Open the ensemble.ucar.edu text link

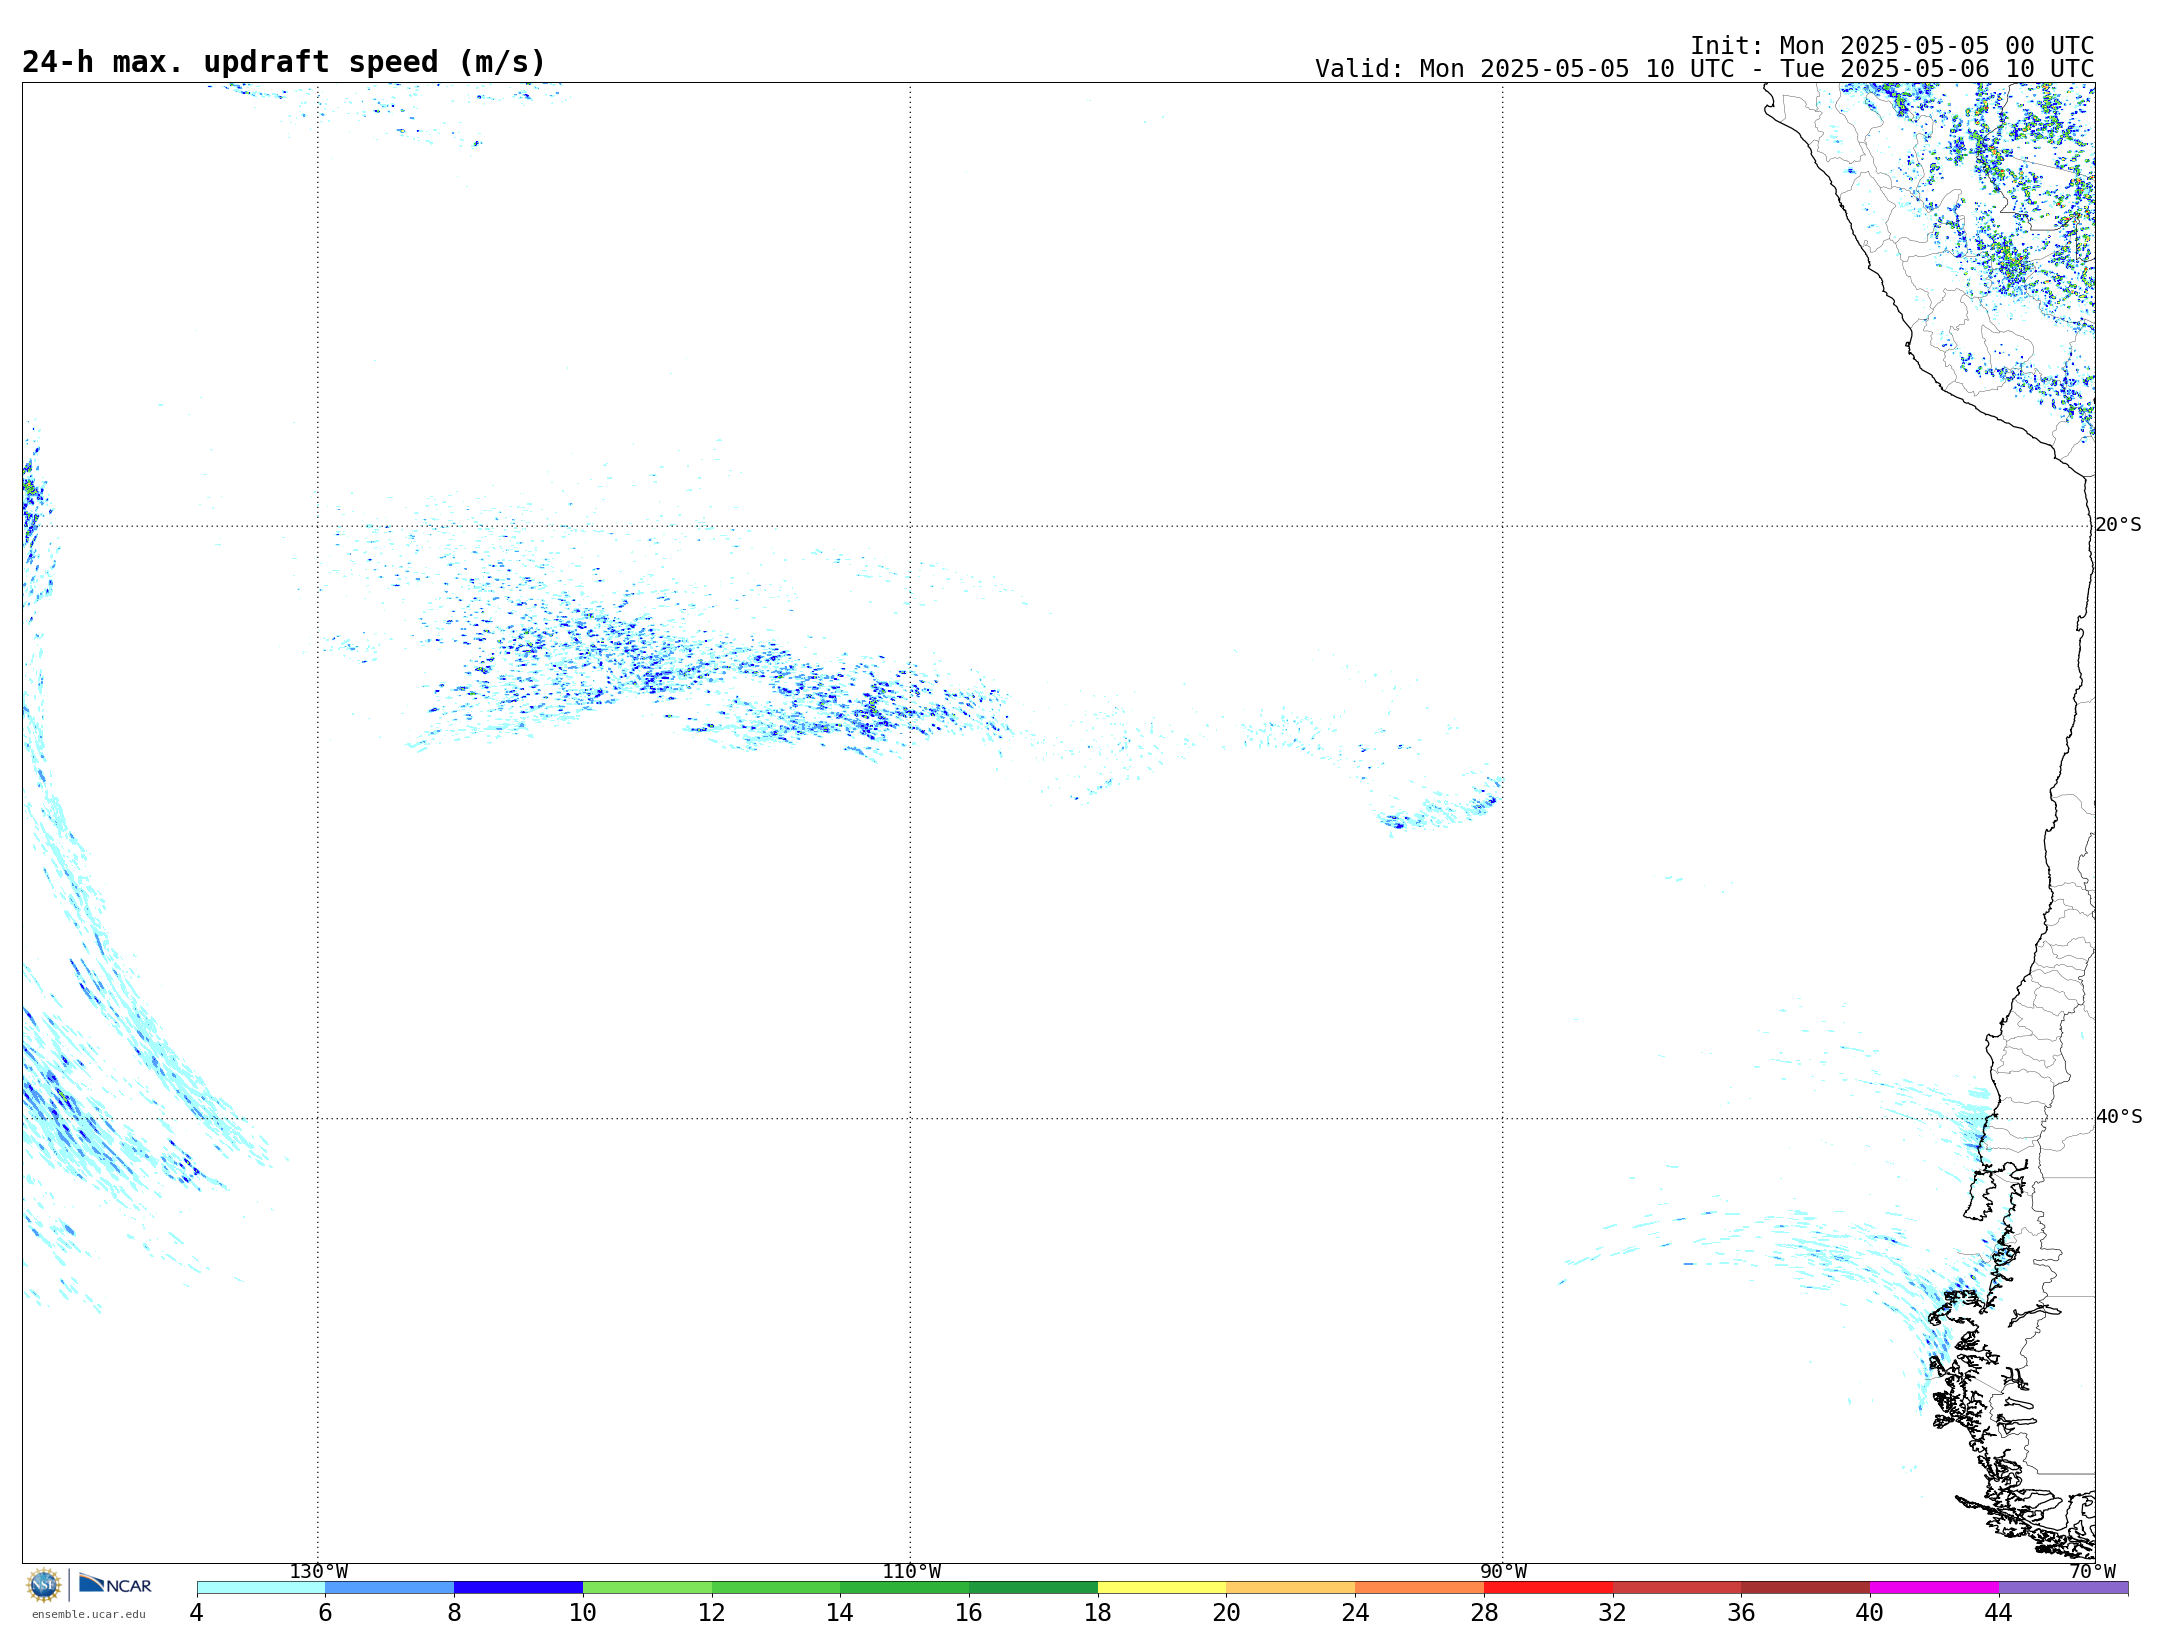[x=88, y=1614]
